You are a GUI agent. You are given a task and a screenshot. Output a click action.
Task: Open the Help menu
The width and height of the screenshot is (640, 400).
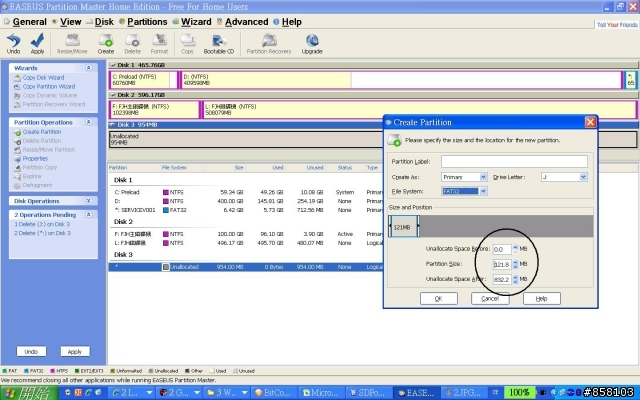[291, 22]
